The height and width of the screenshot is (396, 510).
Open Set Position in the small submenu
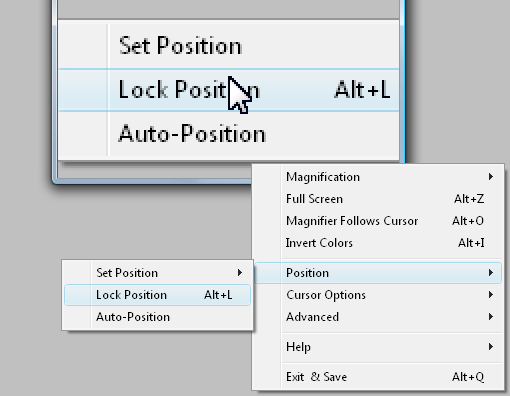(x=157, y=273)
